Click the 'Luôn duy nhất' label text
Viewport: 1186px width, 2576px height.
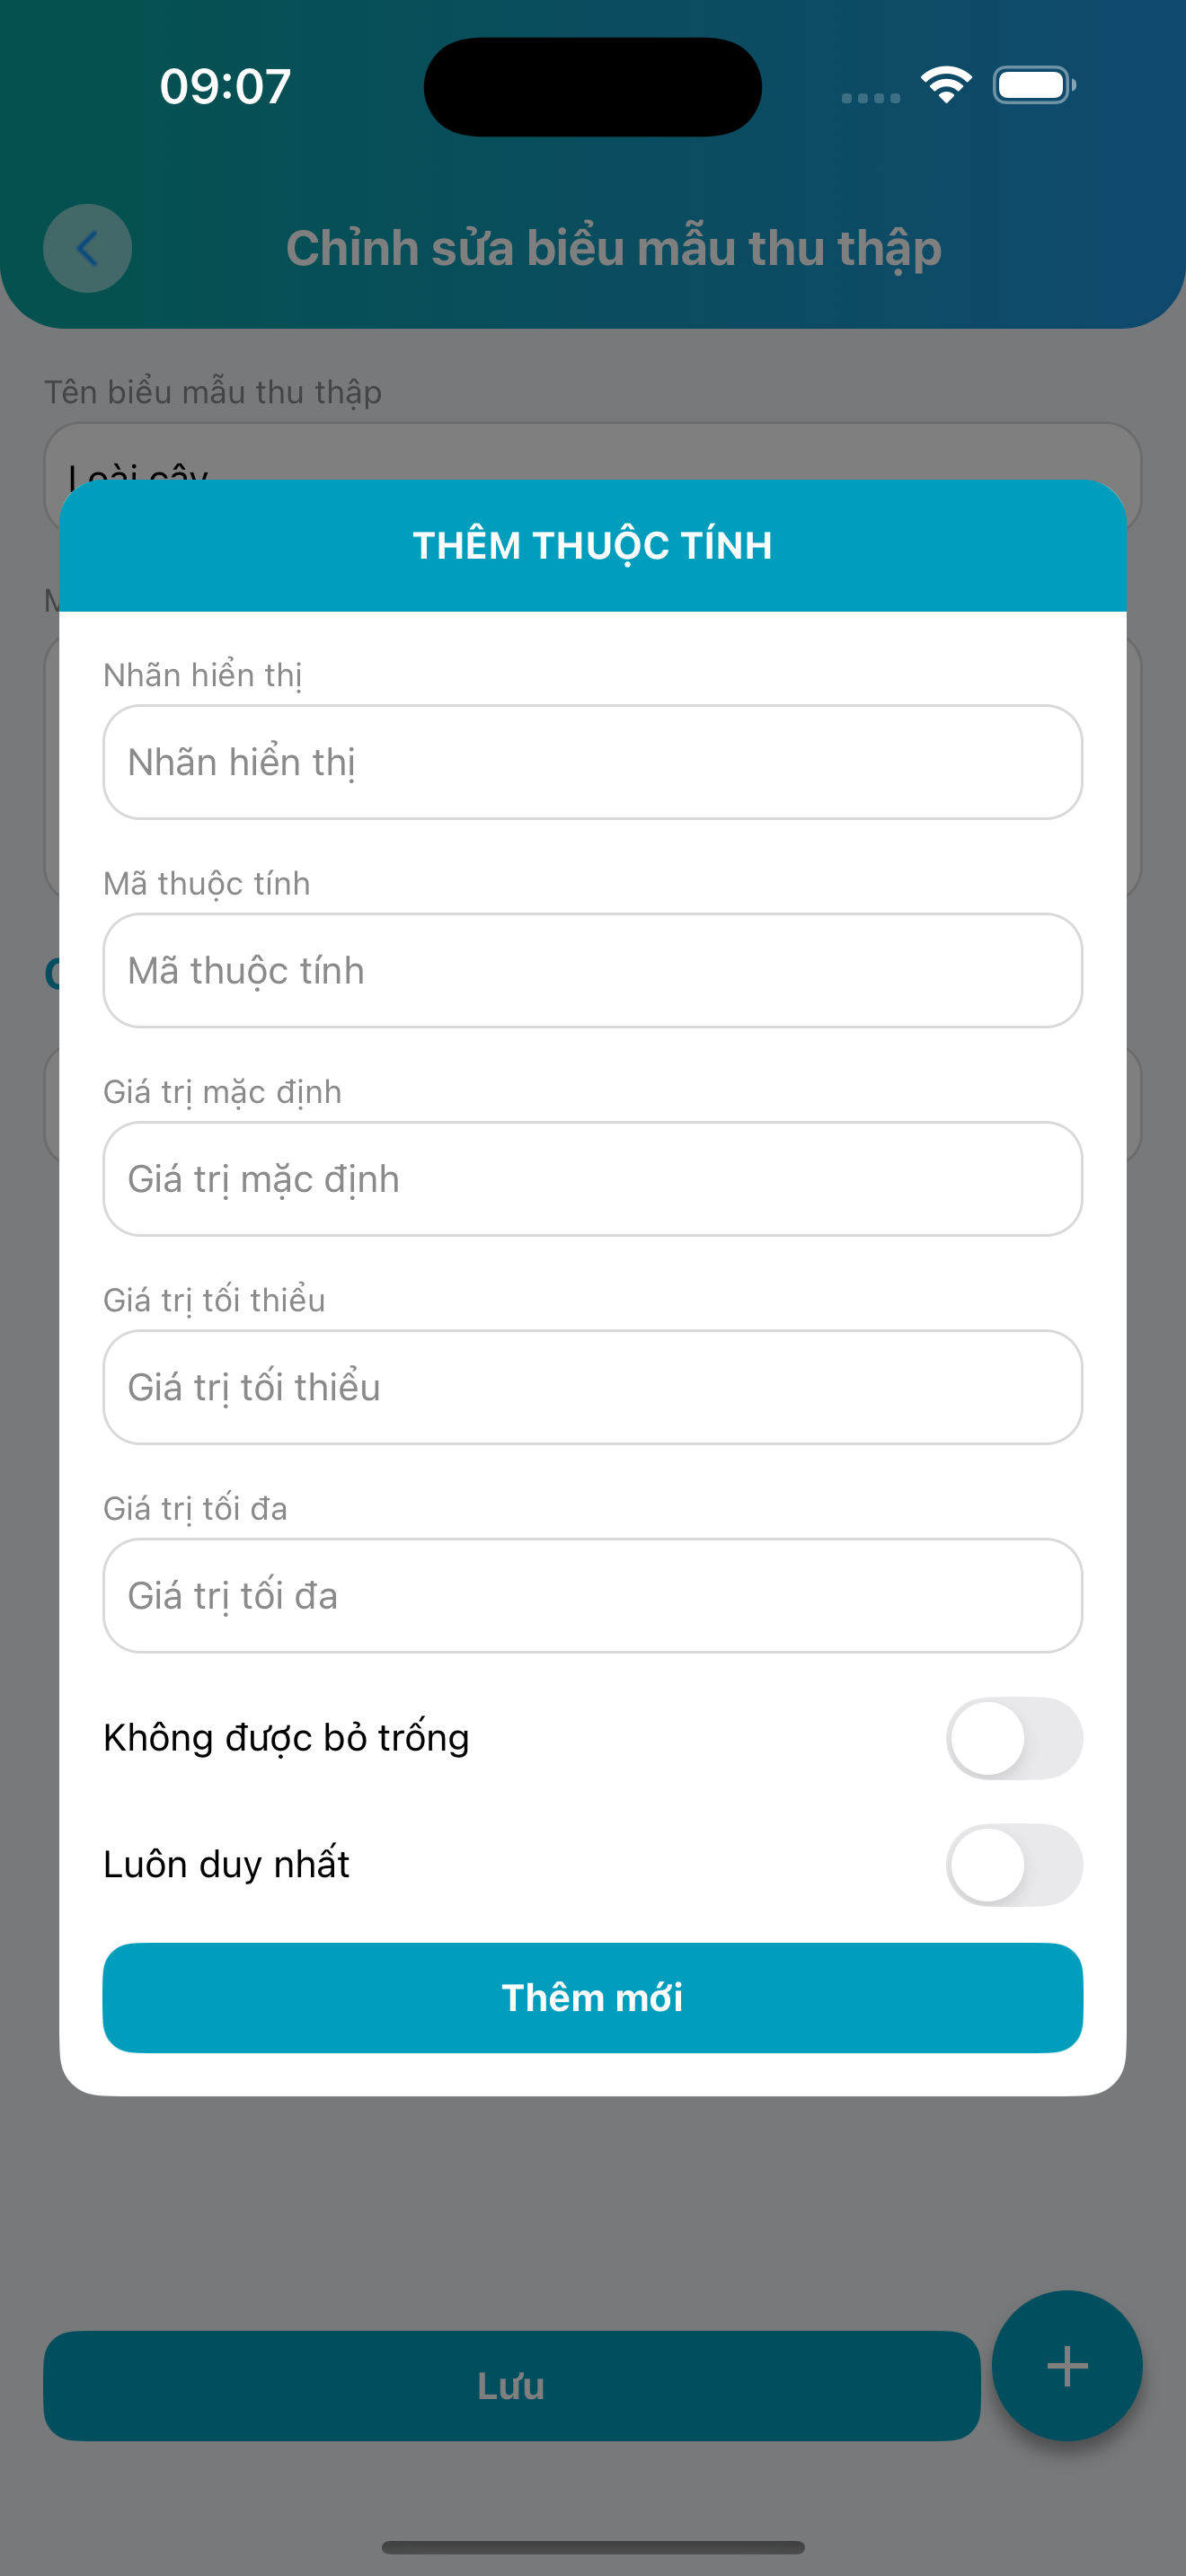226,1865
